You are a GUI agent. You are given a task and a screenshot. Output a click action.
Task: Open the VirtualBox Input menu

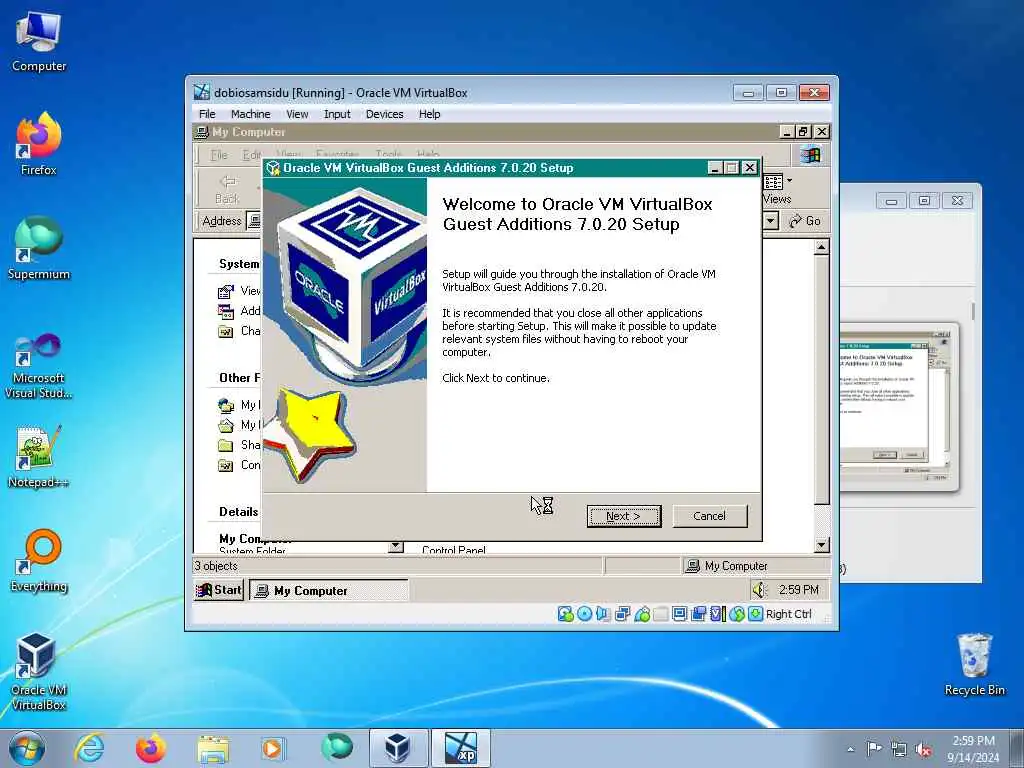[x=337, y=114]
